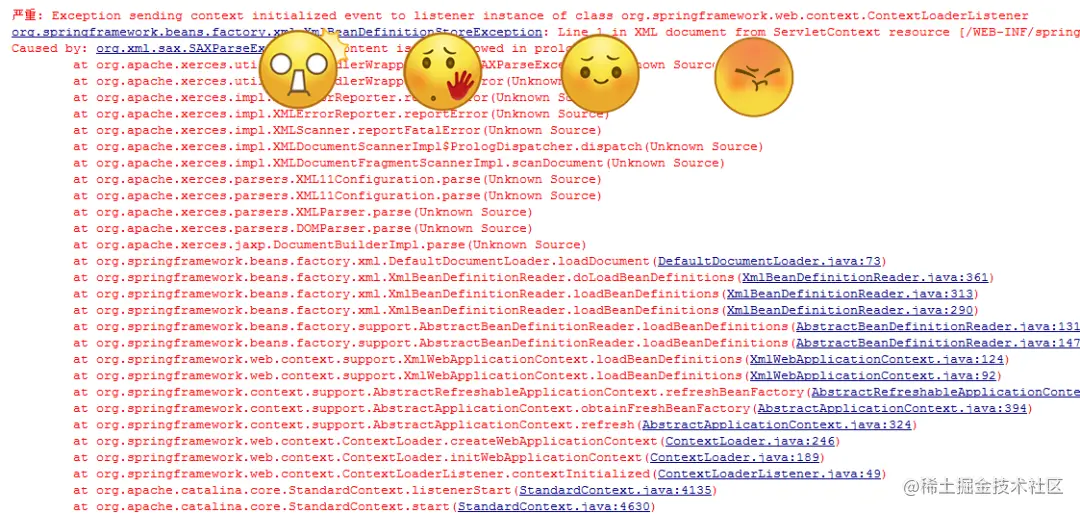Screen dimensions: 1080x513
Task: Open XmlBeanDefinitionReader.java:313 link
Action: 850,294
